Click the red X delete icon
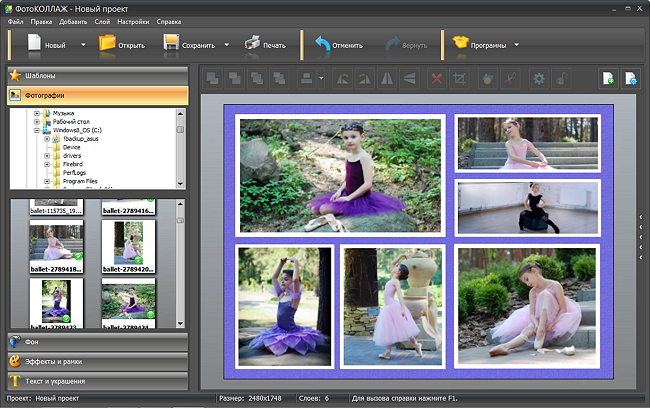This screenshot has height=408, width=650. [436, 78]
